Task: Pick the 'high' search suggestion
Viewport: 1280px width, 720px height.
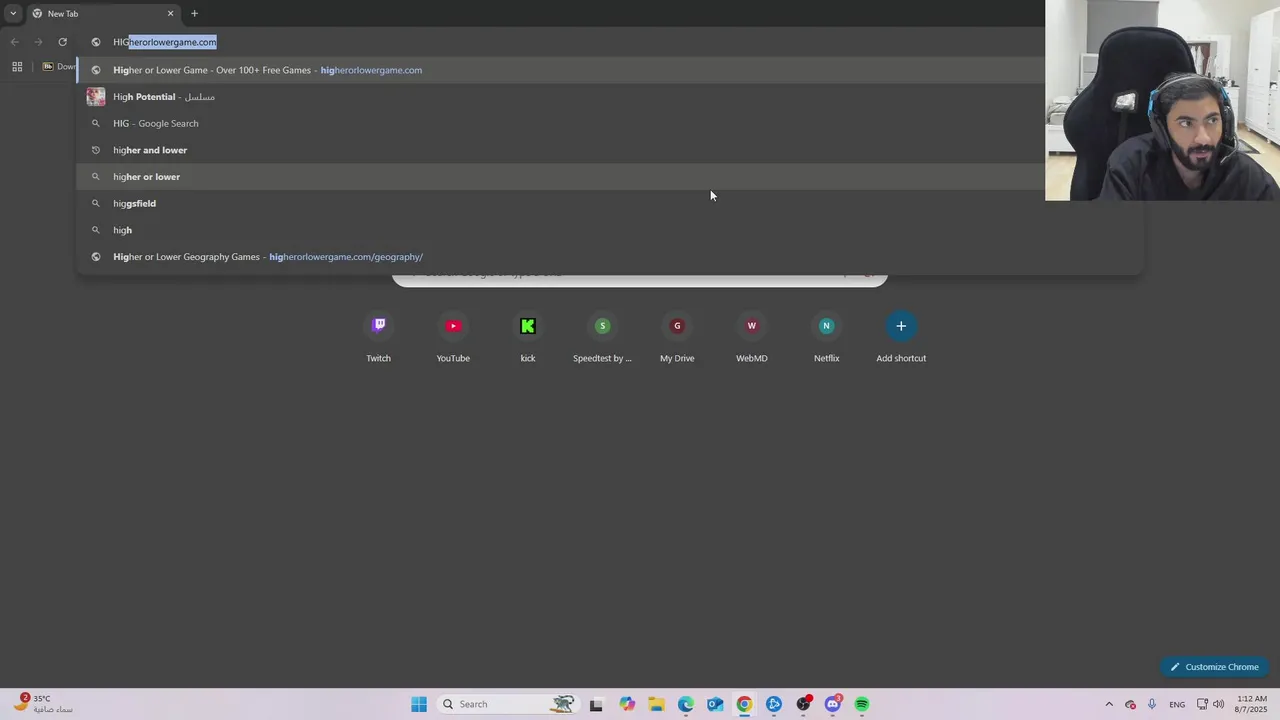Action: pos(610,230)
